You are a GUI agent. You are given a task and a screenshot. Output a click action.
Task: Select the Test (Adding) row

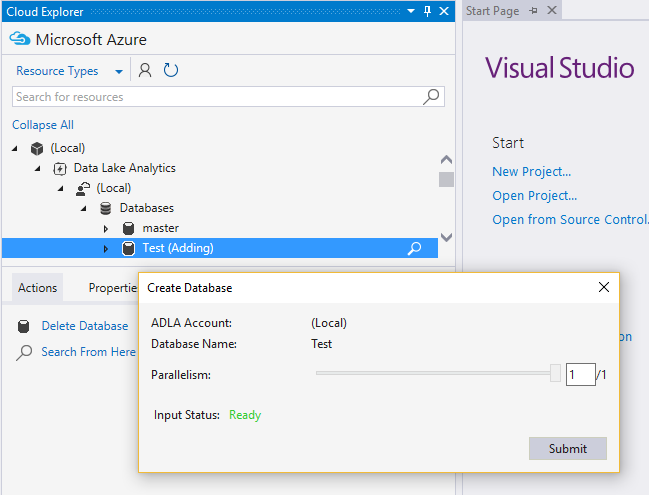(x=219, y=248)
